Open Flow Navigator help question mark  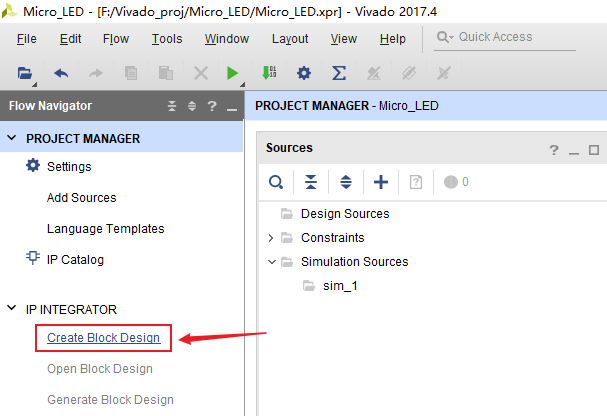tap(212, 106)
